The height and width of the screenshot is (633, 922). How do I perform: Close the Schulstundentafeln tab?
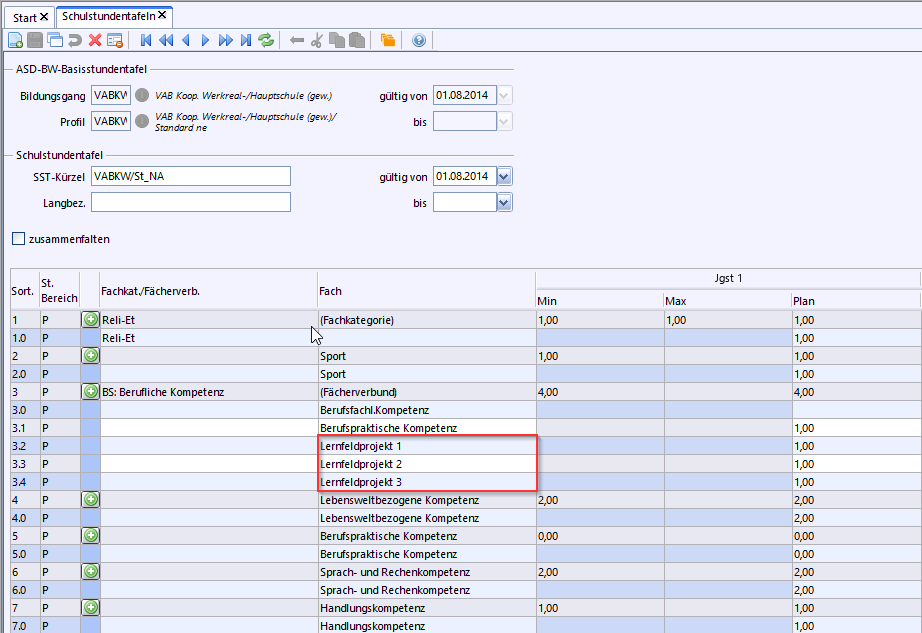[x=162, y=16]
